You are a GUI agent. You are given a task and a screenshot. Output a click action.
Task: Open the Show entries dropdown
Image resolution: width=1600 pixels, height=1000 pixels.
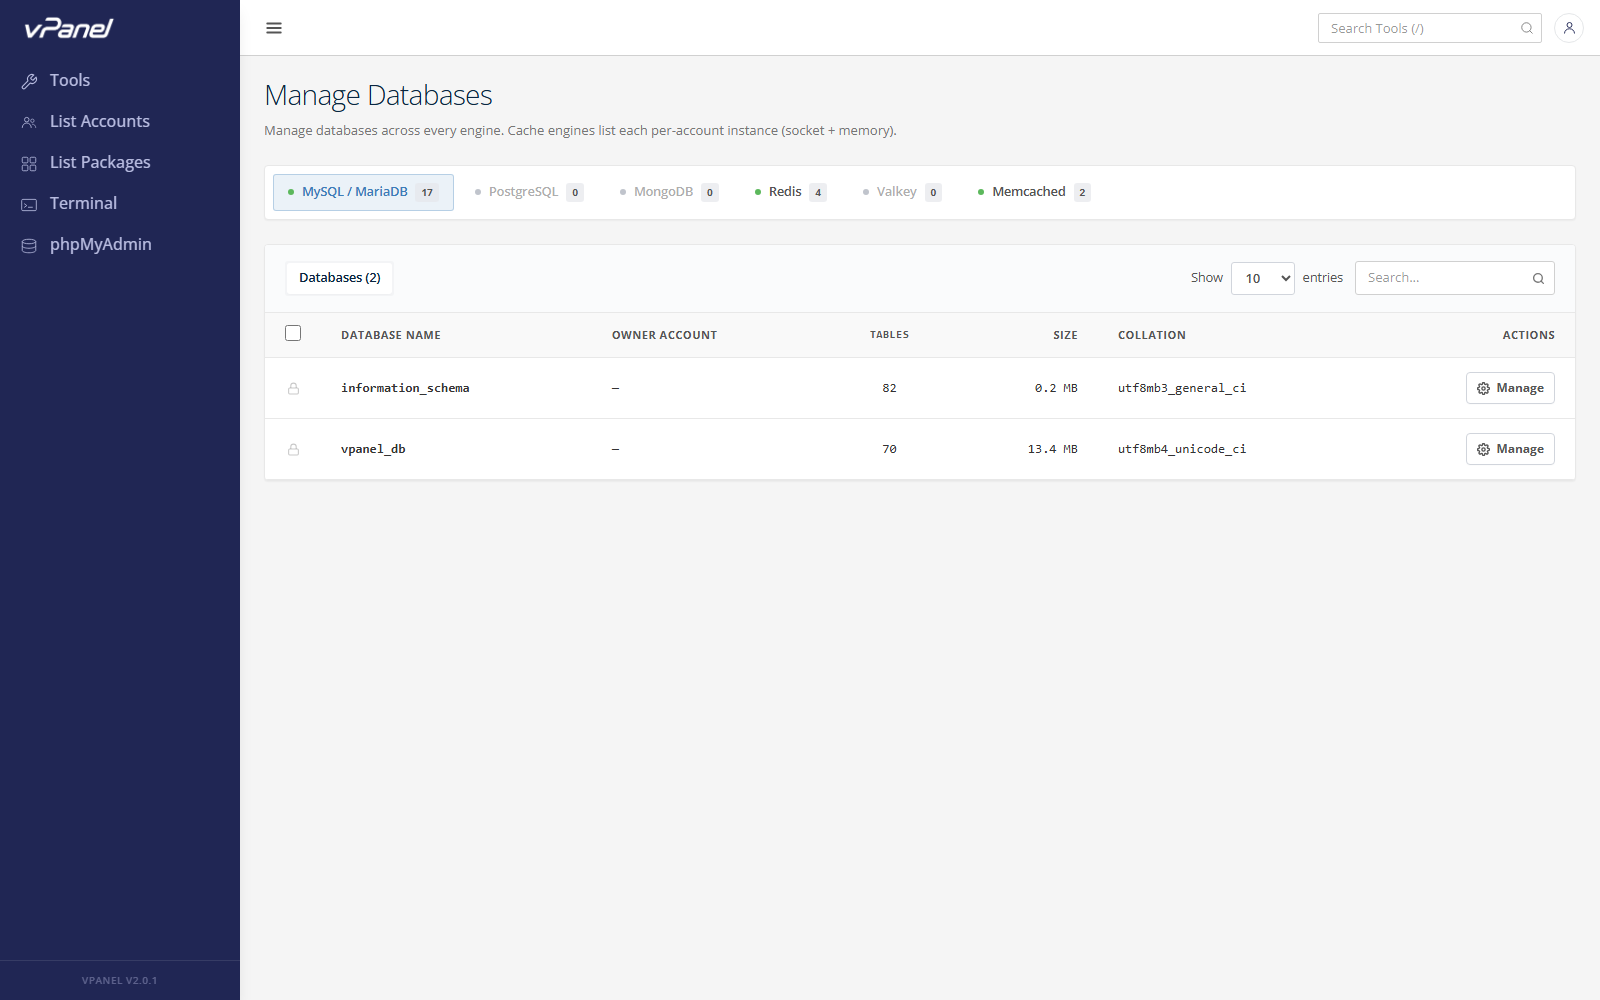coord(1263,278)
